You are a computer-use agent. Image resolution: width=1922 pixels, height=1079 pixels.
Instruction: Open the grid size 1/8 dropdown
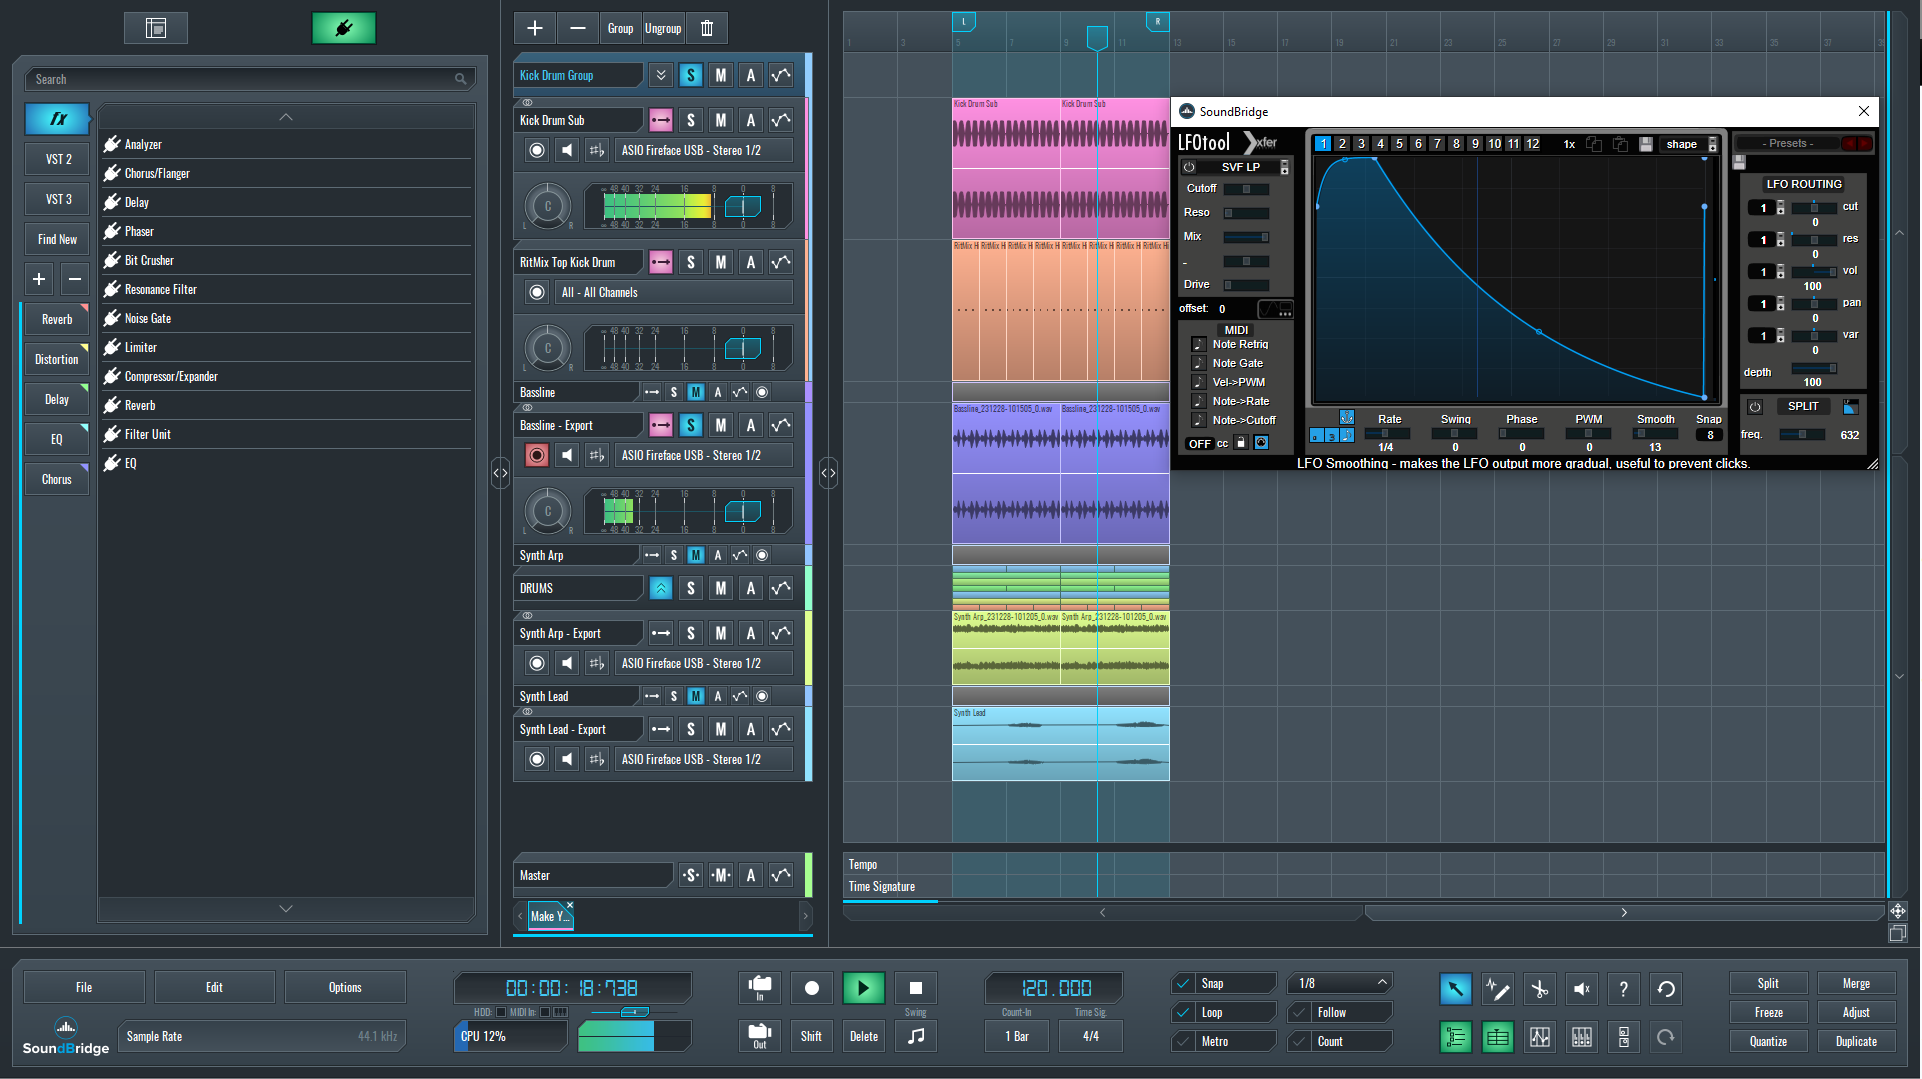pos(1340,984)
